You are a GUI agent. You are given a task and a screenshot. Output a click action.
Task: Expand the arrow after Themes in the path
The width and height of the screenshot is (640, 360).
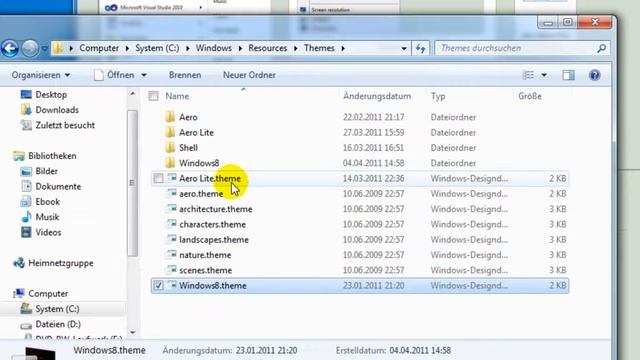point(343,49)
